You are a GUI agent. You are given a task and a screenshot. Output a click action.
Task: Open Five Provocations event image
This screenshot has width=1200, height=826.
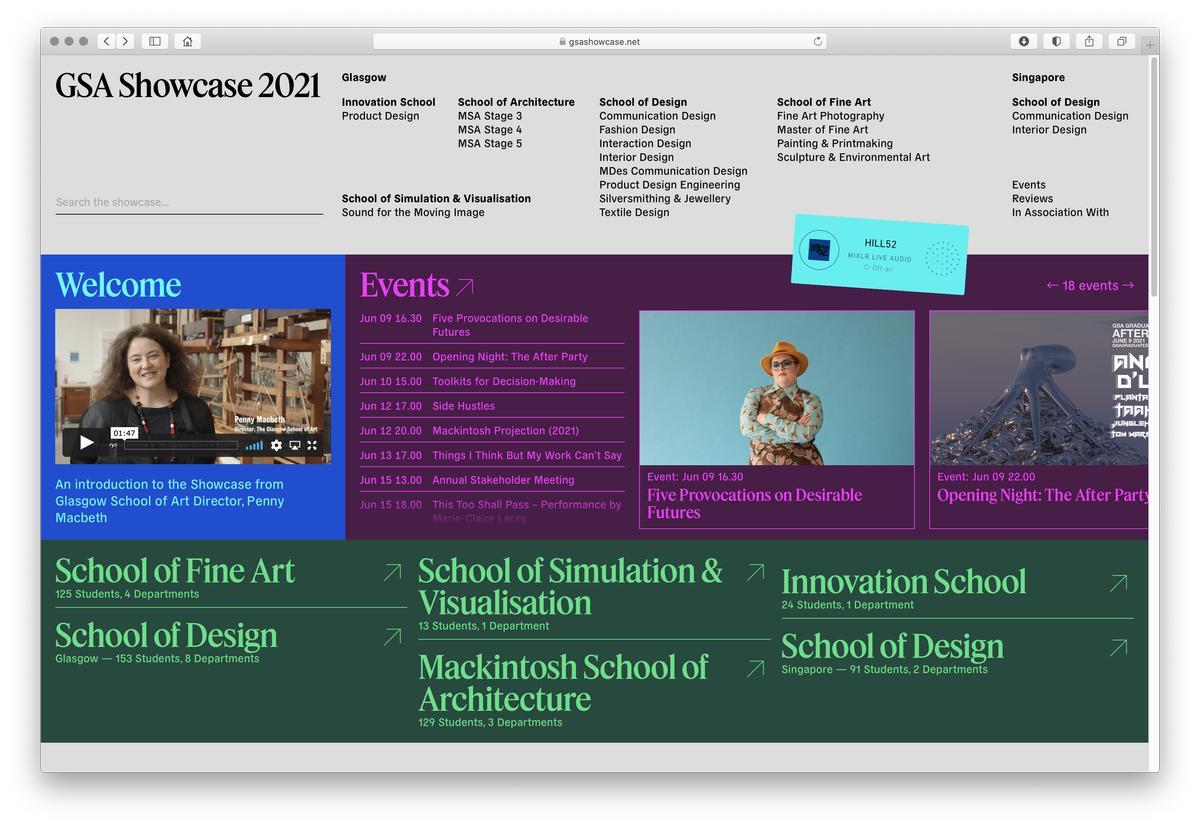coord(777,388)
